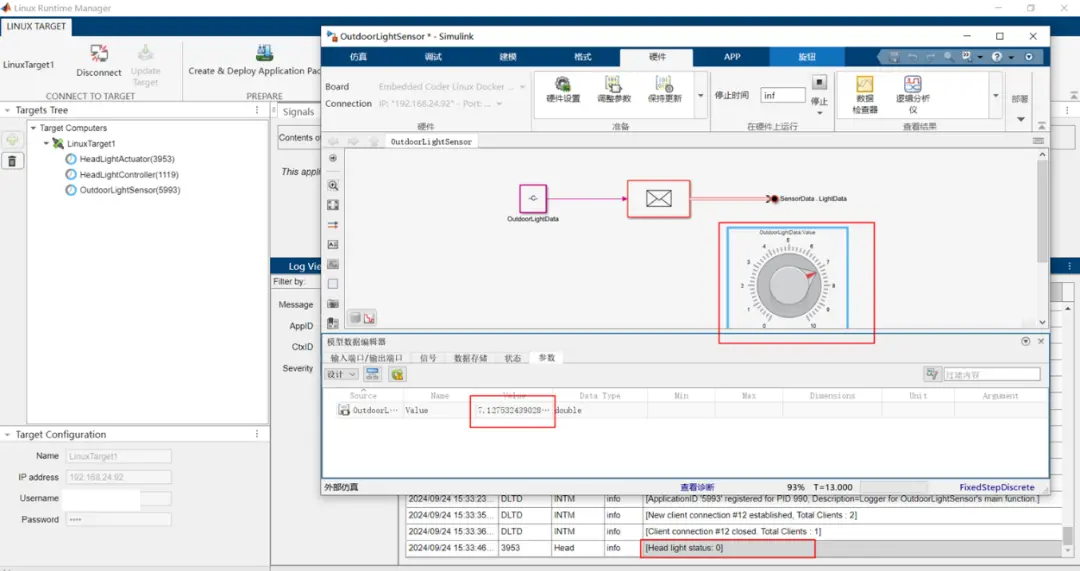
Task: Switch to the 建模 ribbon tab
Action: point(508,57)
